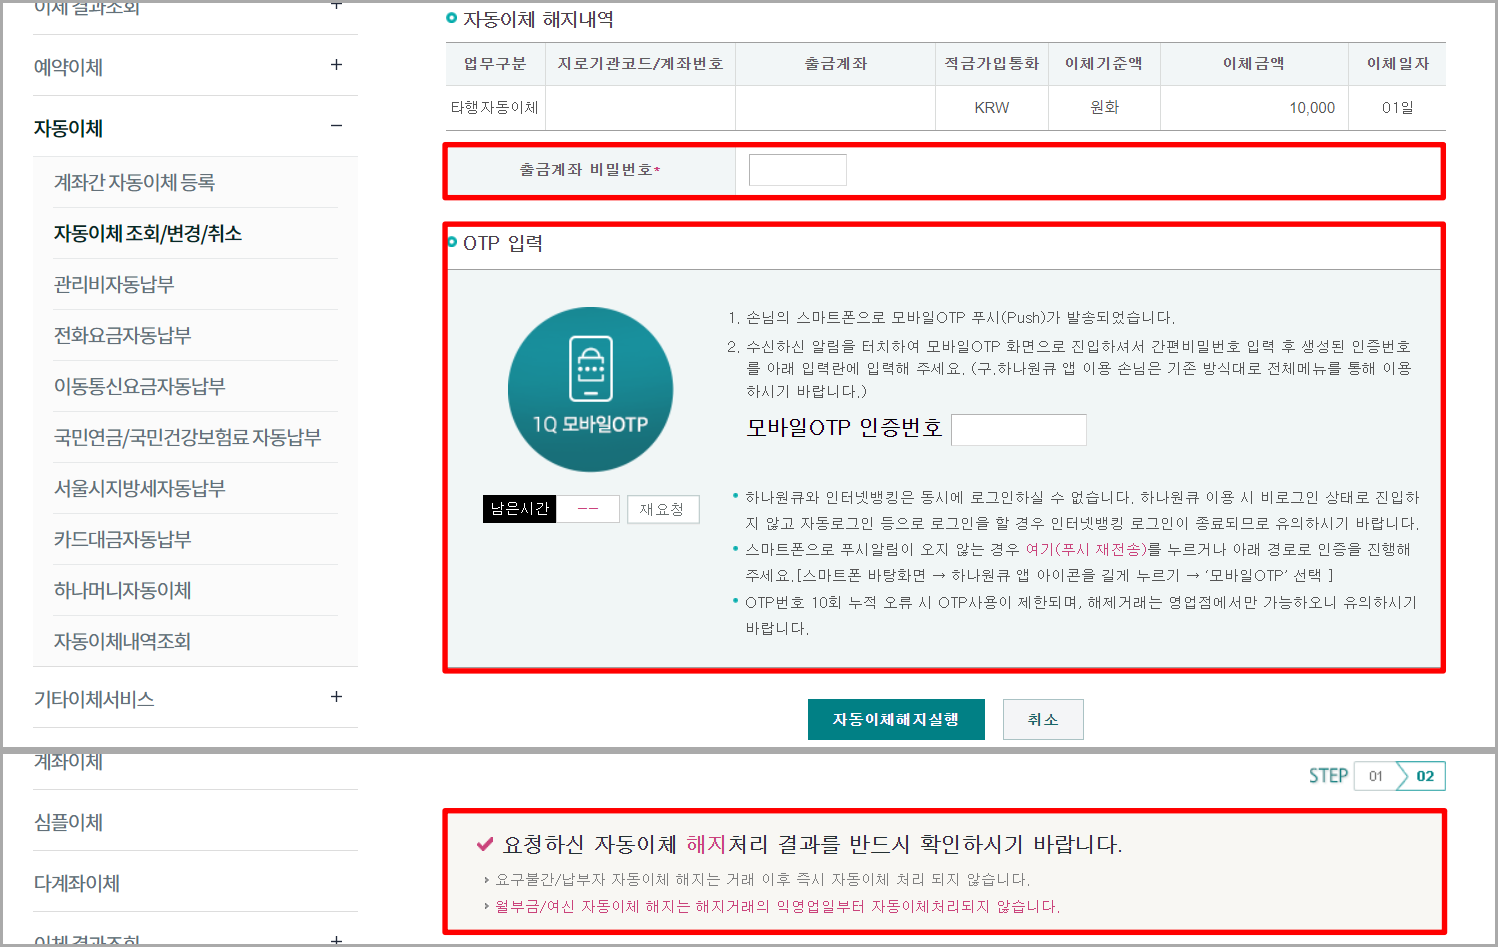Screen dimensions: 1498x947
Task: Click the 업무구분 column header
Action: [x=495, y=63]
